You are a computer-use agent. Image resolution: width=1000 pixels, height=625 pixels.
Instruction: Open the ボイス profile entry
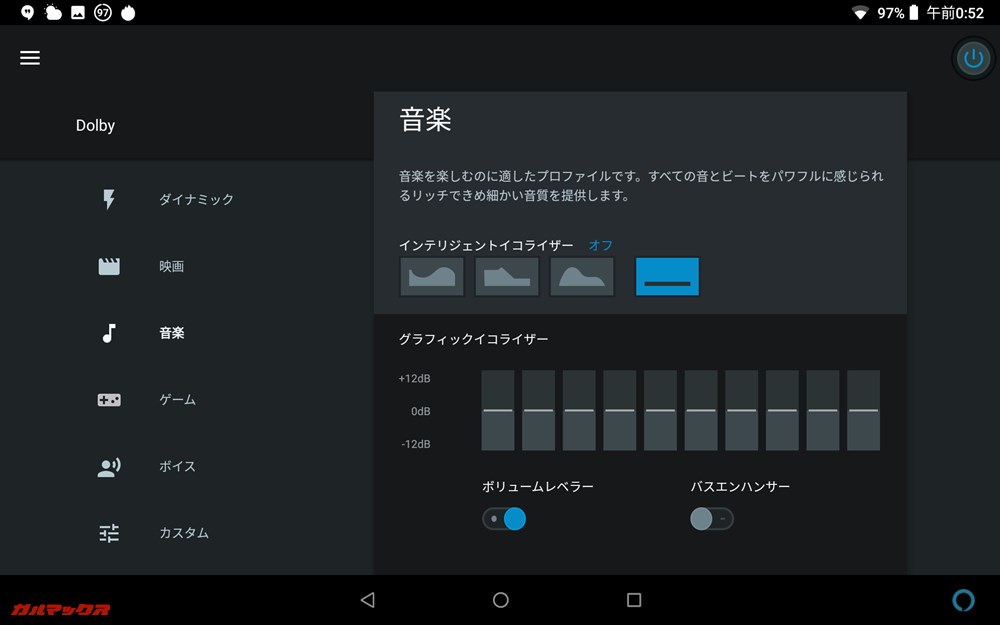tap(176, 466)
